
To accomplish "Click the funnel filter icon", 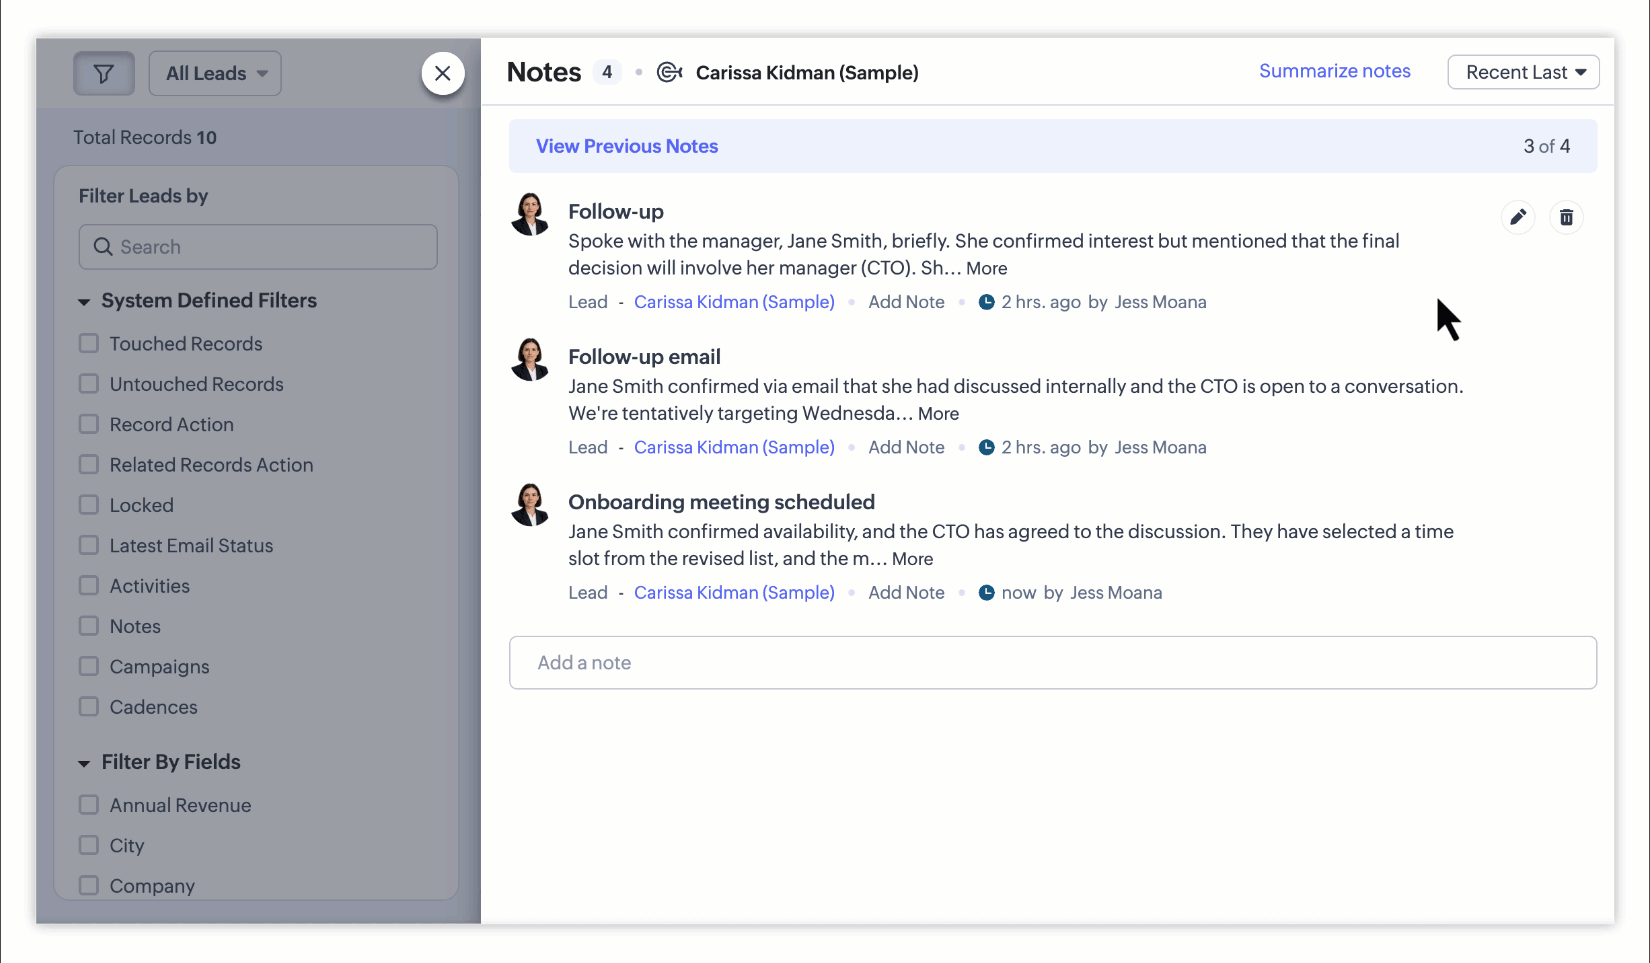I will pyautogui.click(x=103, y=74).
